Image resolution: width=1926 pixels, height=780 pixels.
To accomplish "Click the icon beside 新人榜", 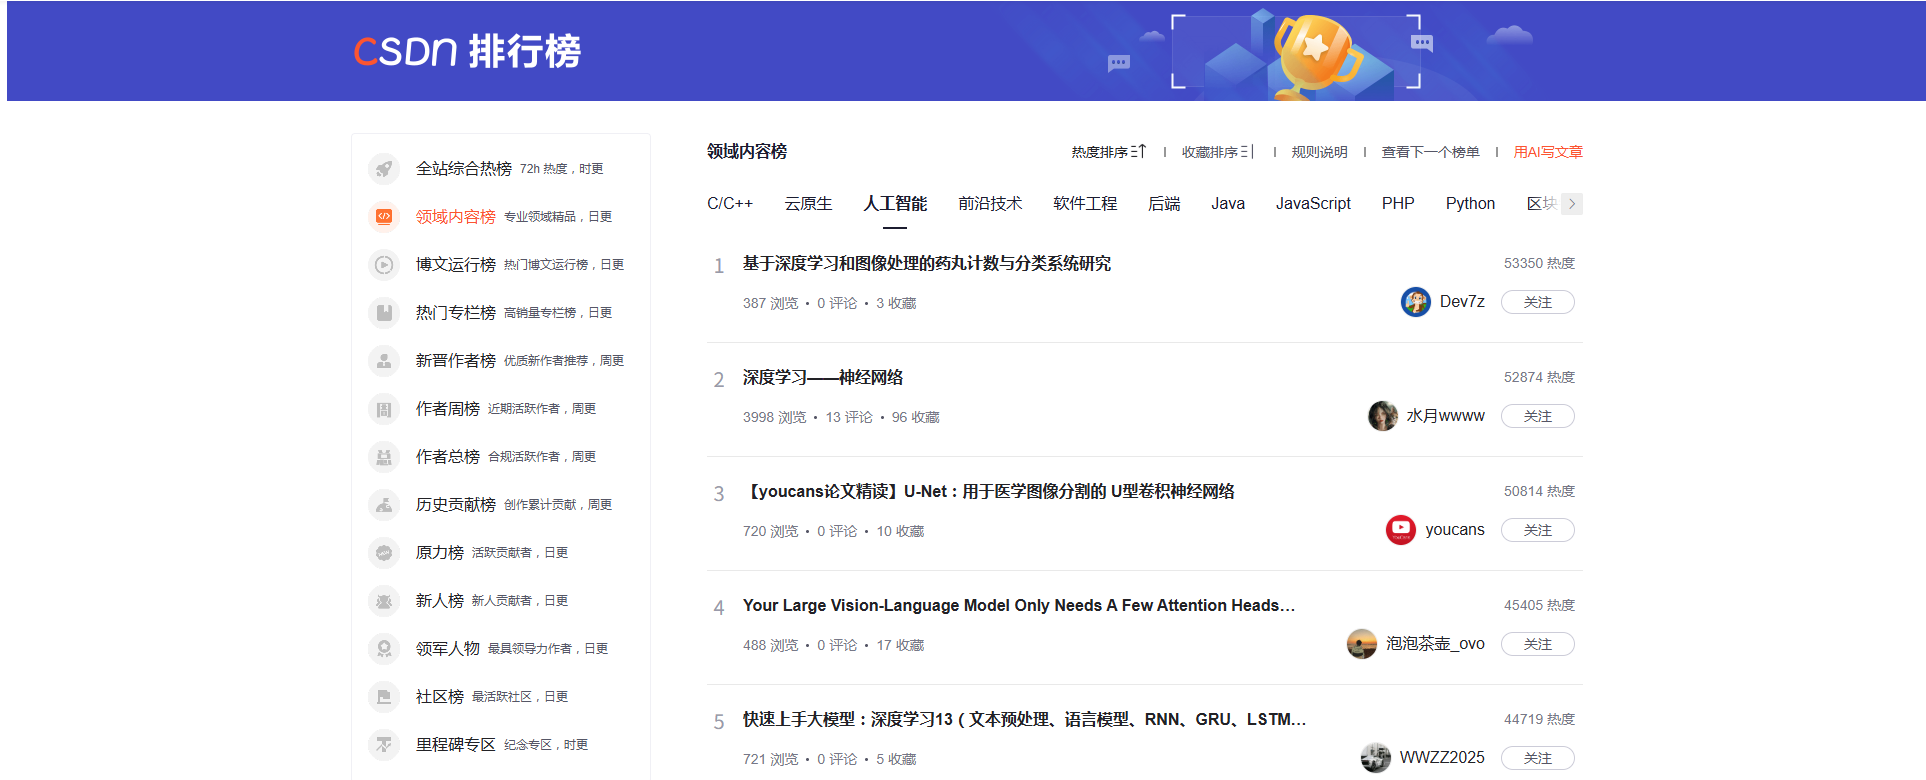I will coord(384,601).
